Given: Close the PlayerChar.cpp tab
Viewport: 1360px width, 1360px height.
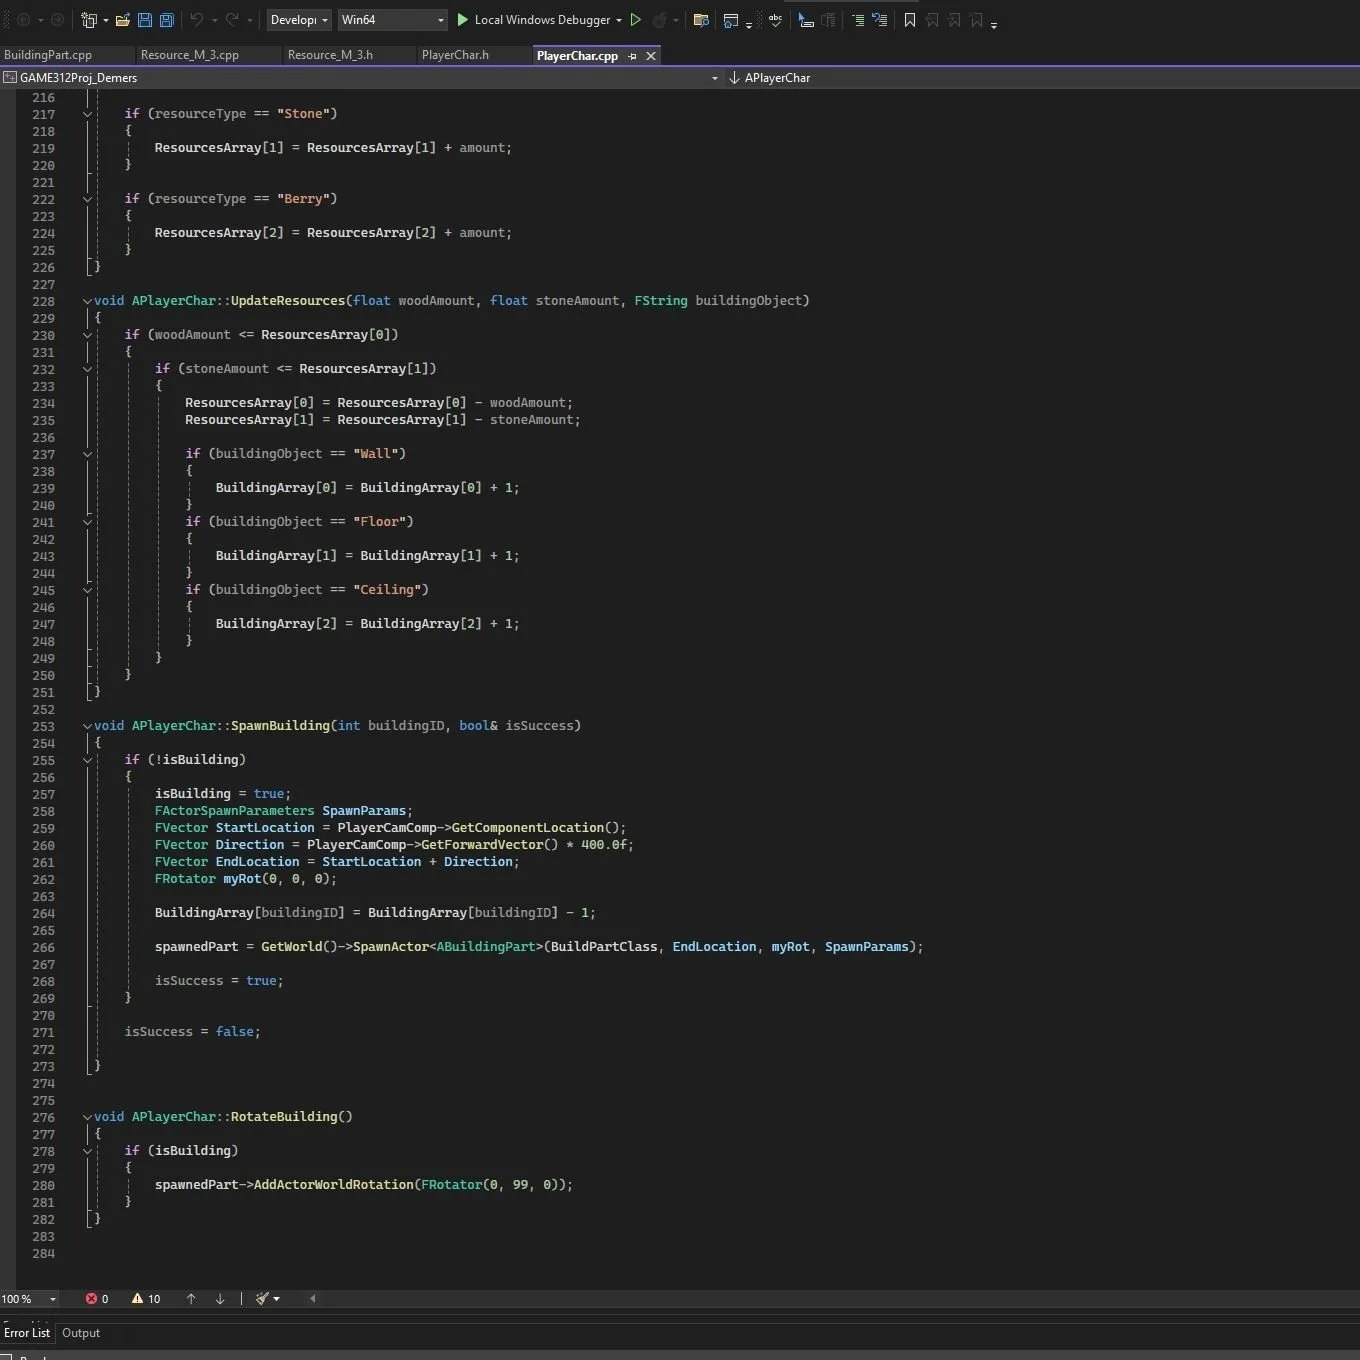Looking at the screenshot, I should coord(651,56).
